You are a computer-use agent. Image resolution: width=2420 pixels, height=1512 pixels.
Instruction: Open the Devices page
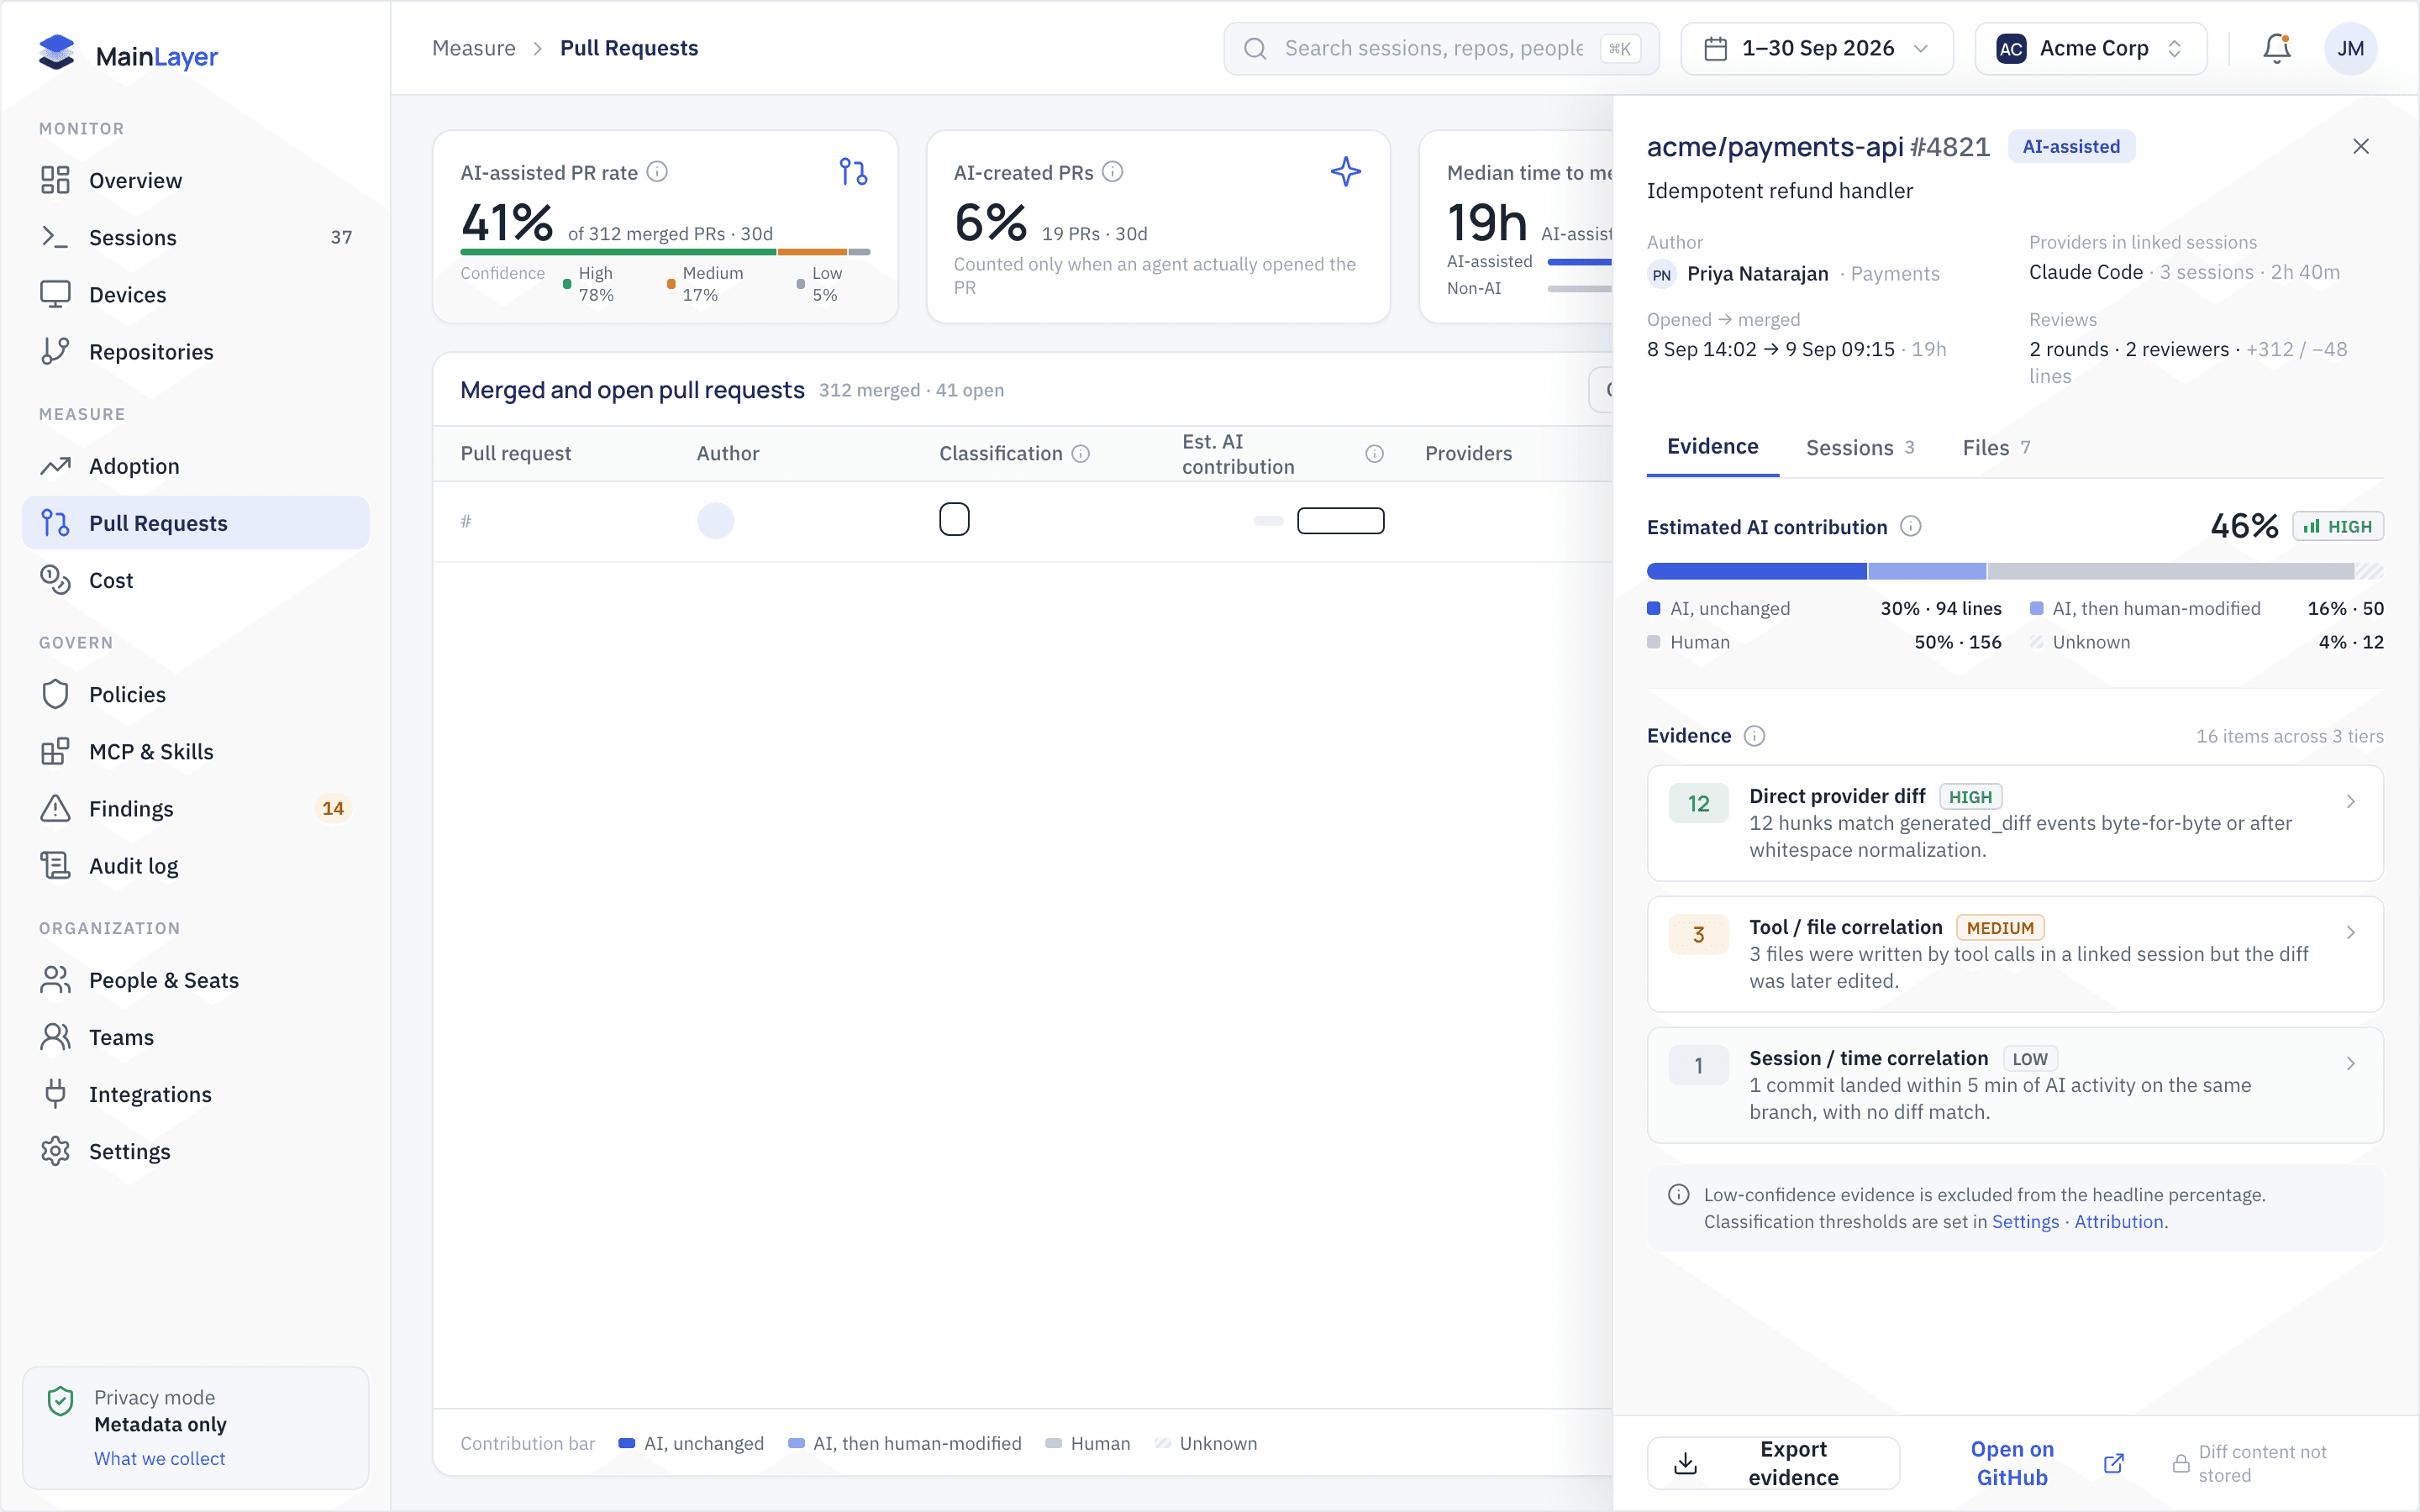pos(196,294)
